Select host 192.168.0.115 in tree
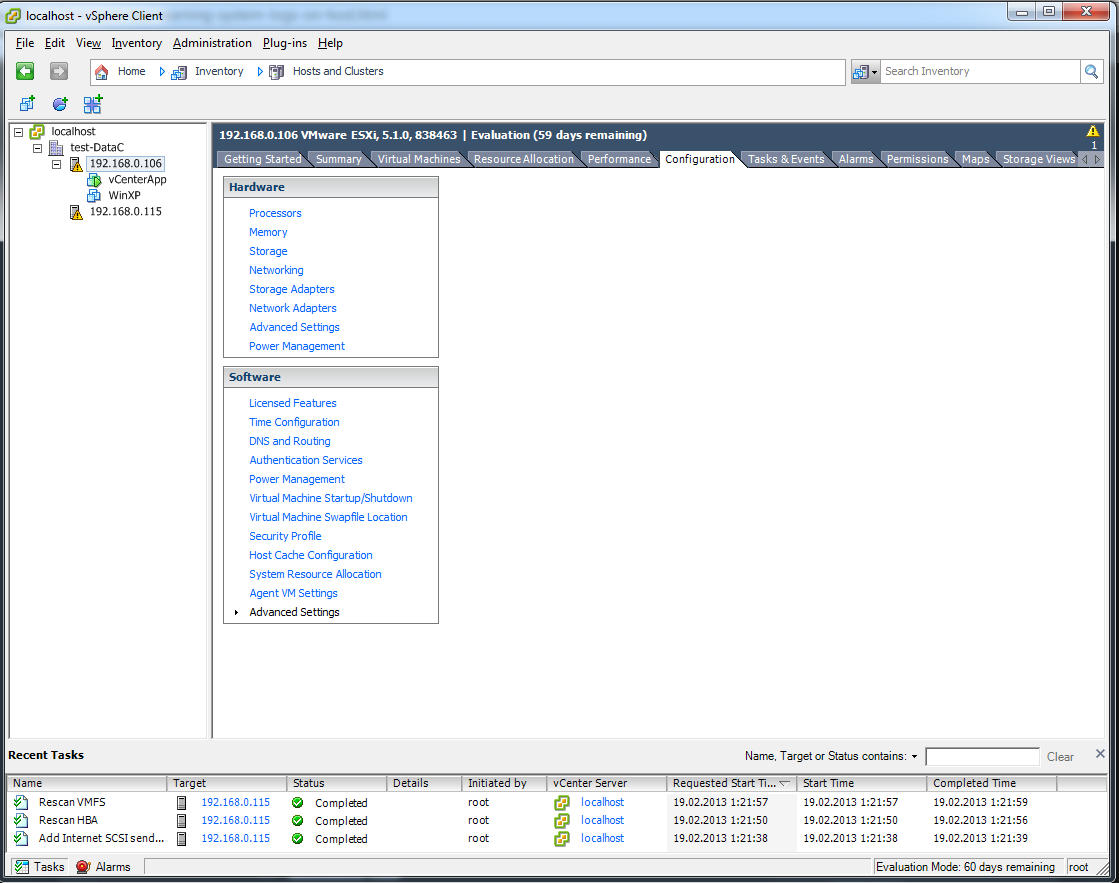 [x=126, y=212]
